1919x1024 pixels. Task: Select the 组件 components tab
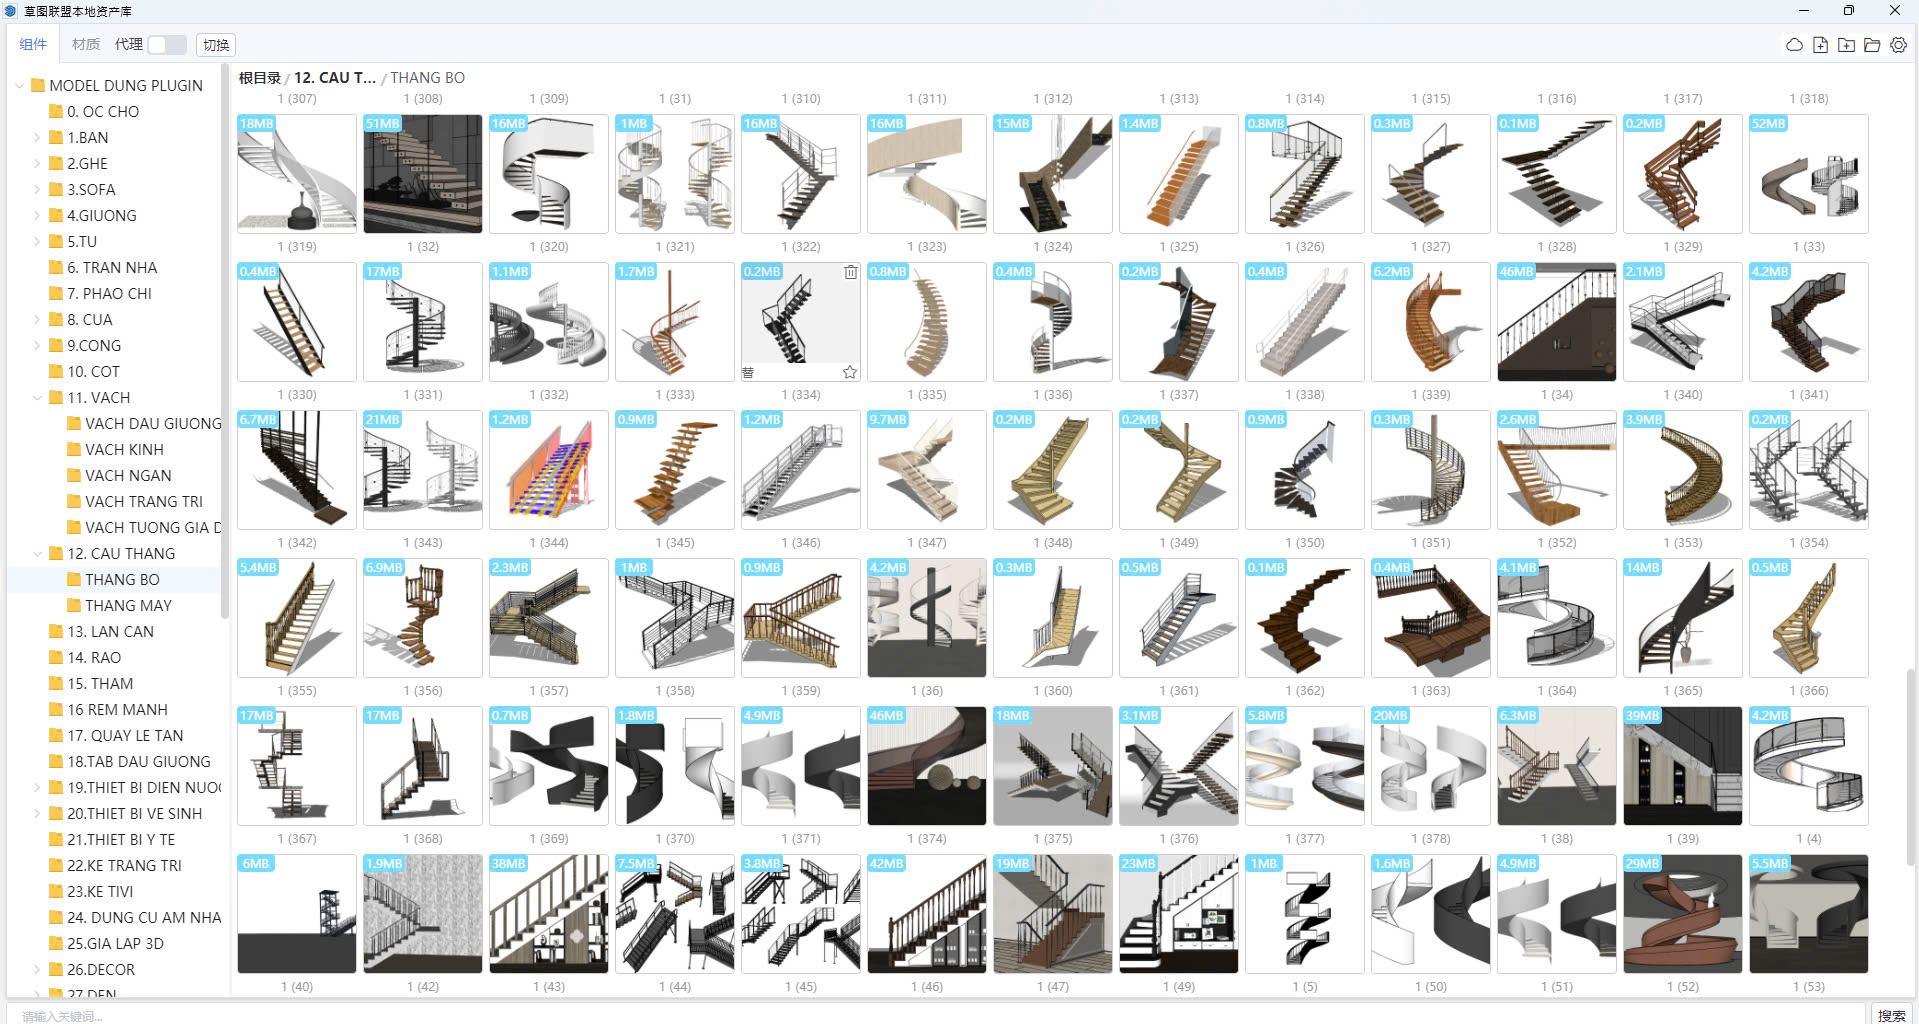coord(33,45)
